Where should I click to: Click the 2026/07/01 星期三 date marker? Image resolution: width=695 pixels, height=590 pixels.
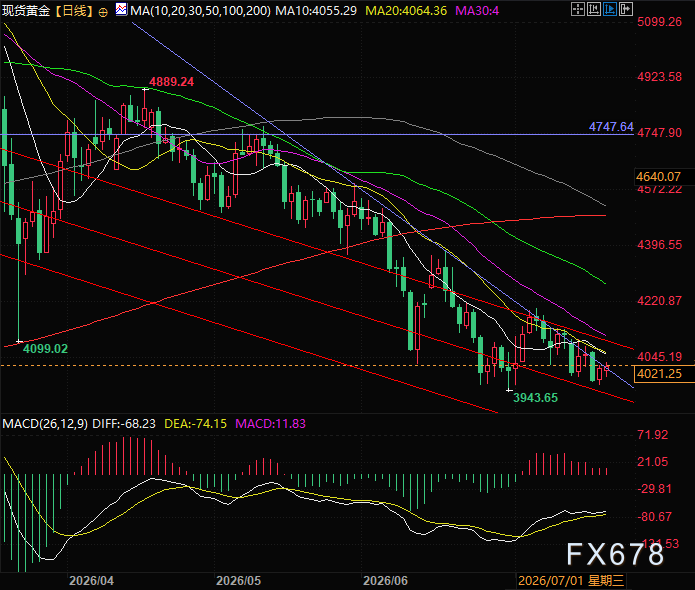coord(570,581)
